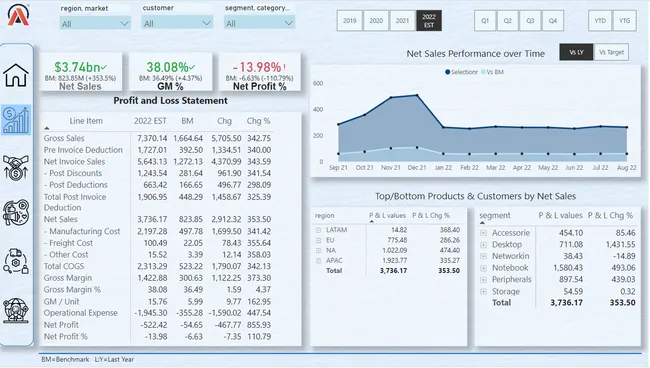Open the supply chain sidebar icon
650x368 pixels.
[16, 261]
